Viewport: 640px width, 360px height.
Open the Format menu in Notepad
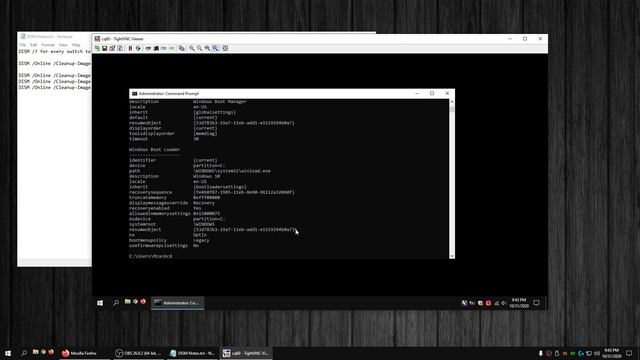pos(48,45)
